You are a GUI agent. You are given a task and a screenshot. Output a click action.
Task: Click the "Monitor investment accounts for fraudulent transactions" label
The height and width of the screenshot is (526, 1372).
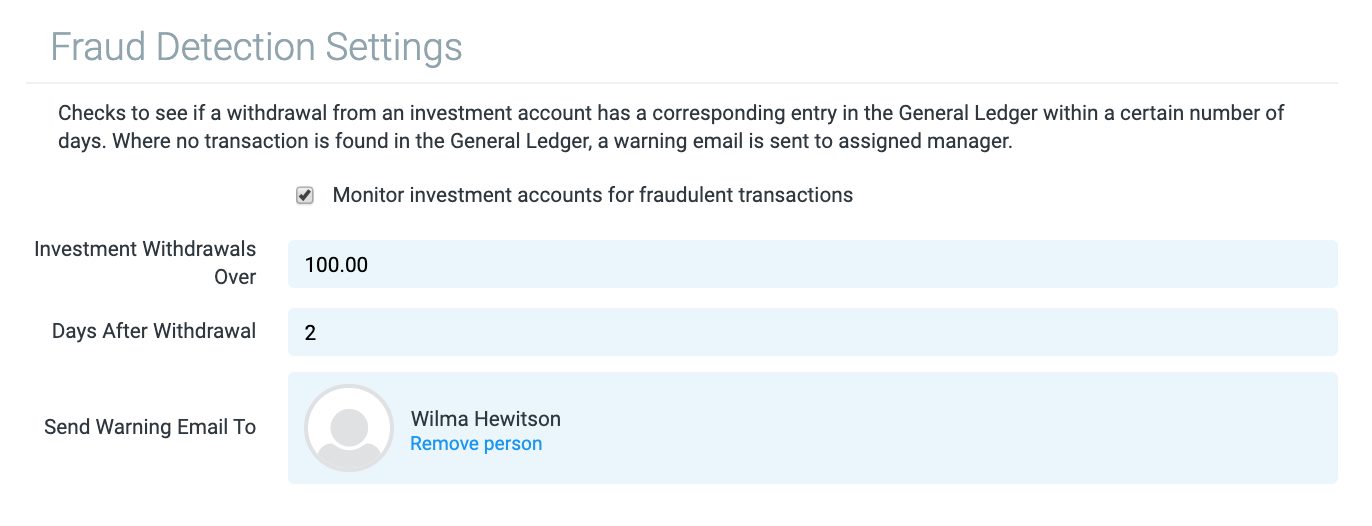coord(592,196)
